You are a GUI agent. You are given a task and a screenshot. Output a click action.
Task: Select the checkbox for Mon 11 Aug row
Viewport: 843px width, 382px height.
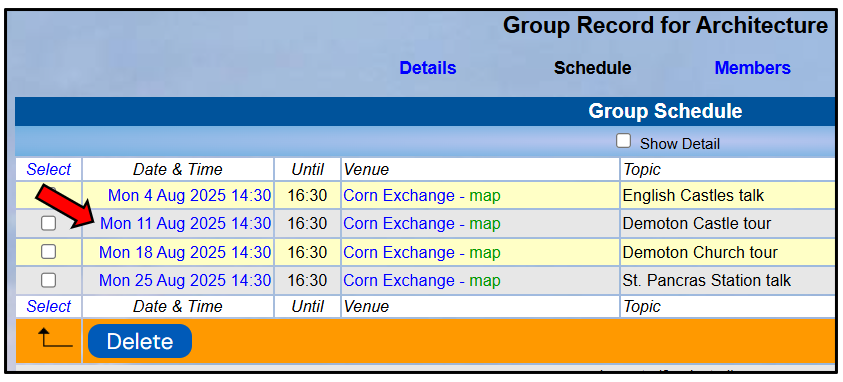tap(48, 224)
